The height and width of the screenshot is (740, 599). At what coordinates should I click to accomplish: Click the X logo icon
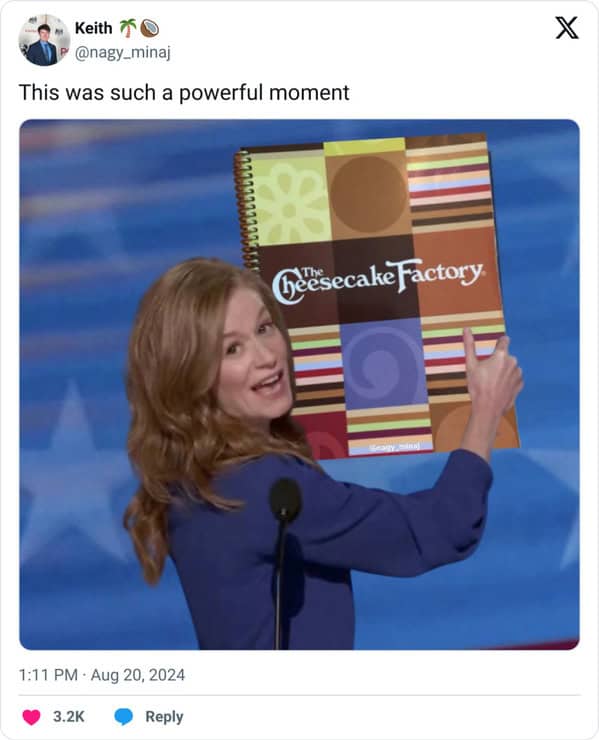[x=566, y=27]
